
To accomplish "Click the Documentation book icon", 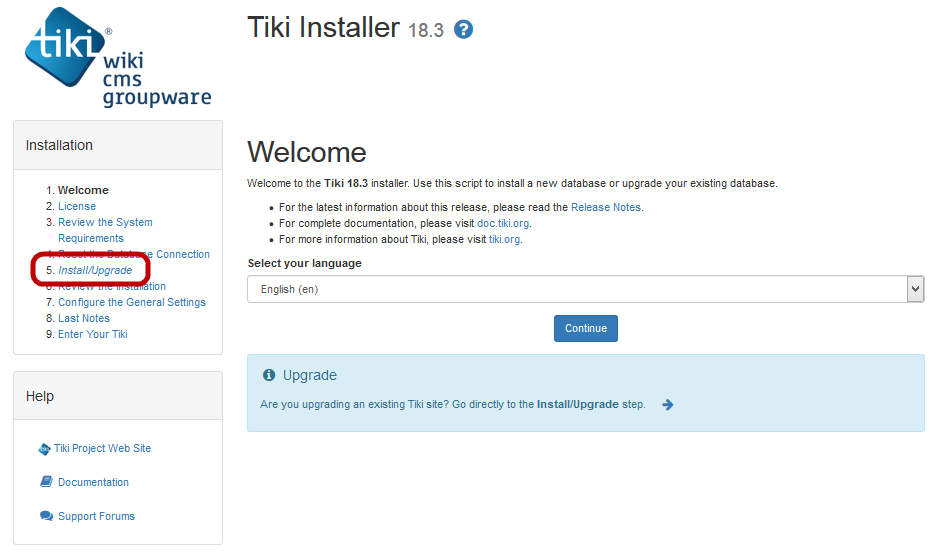I will (x=46, y=482).
